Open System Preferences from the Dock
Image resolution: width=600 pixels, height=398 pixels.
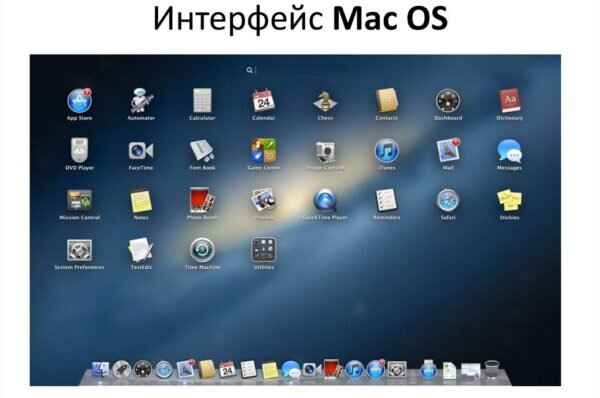tap(397, 370)
